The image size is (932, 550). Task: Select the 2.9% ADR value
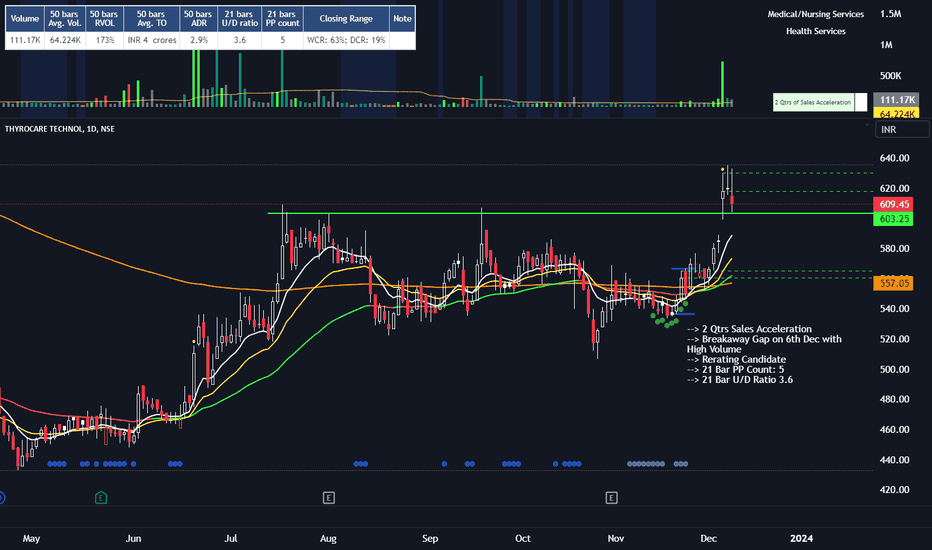[x=199, y=40]
